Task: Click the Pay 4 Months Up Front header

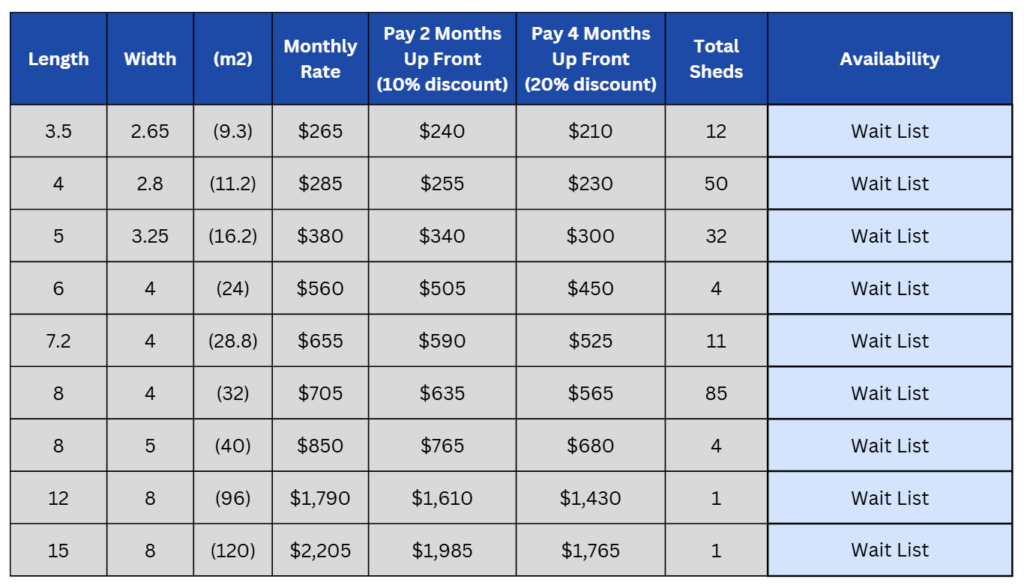Action: point(590,59)
